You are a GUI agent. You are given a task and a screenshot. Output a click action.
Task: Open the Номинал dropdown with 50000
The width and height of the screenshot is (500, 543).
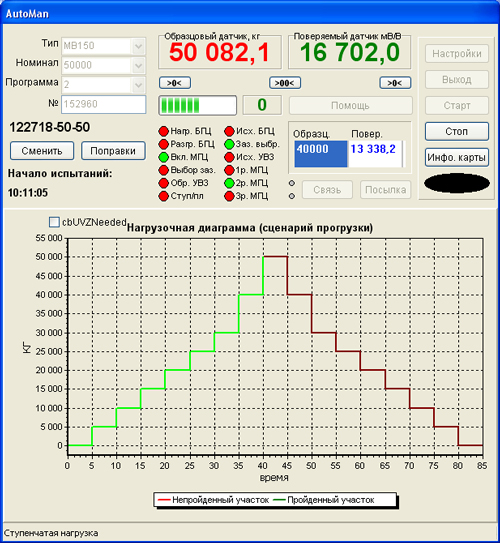coord(138,65)
